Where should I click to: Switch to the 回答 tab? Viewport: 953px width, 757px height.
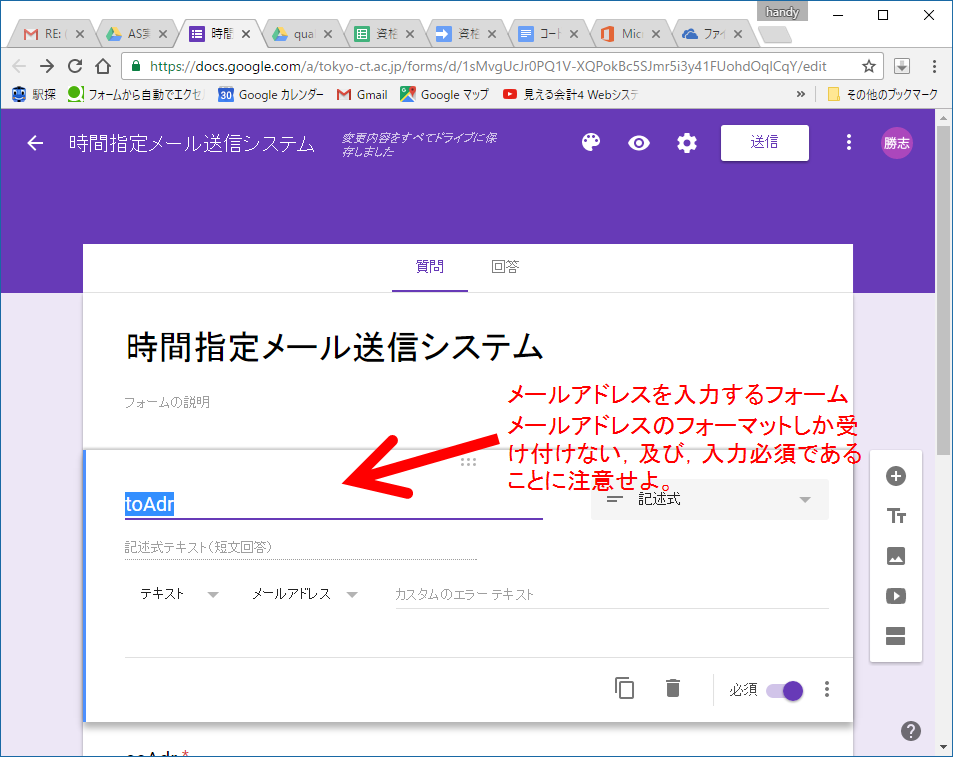point(504,266)
